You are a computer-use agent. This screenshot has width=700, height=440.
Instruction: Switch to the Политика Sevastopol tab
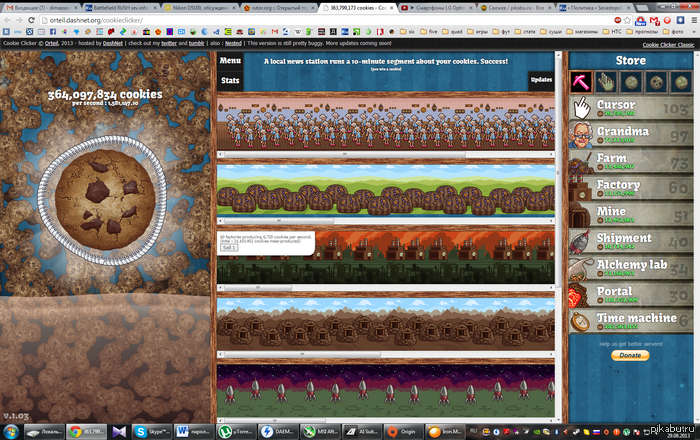click(x=596, y=8)
